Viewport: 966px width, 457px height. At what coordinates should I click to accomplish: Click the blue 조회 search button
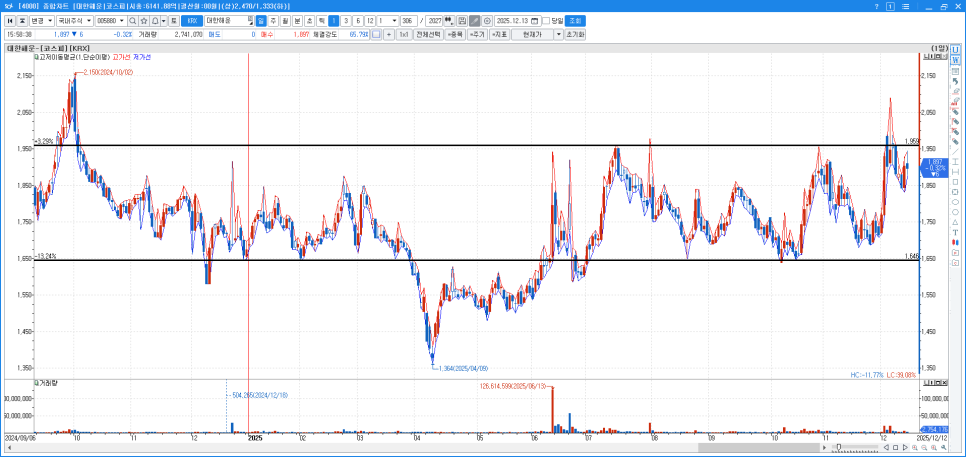[575, 20]
